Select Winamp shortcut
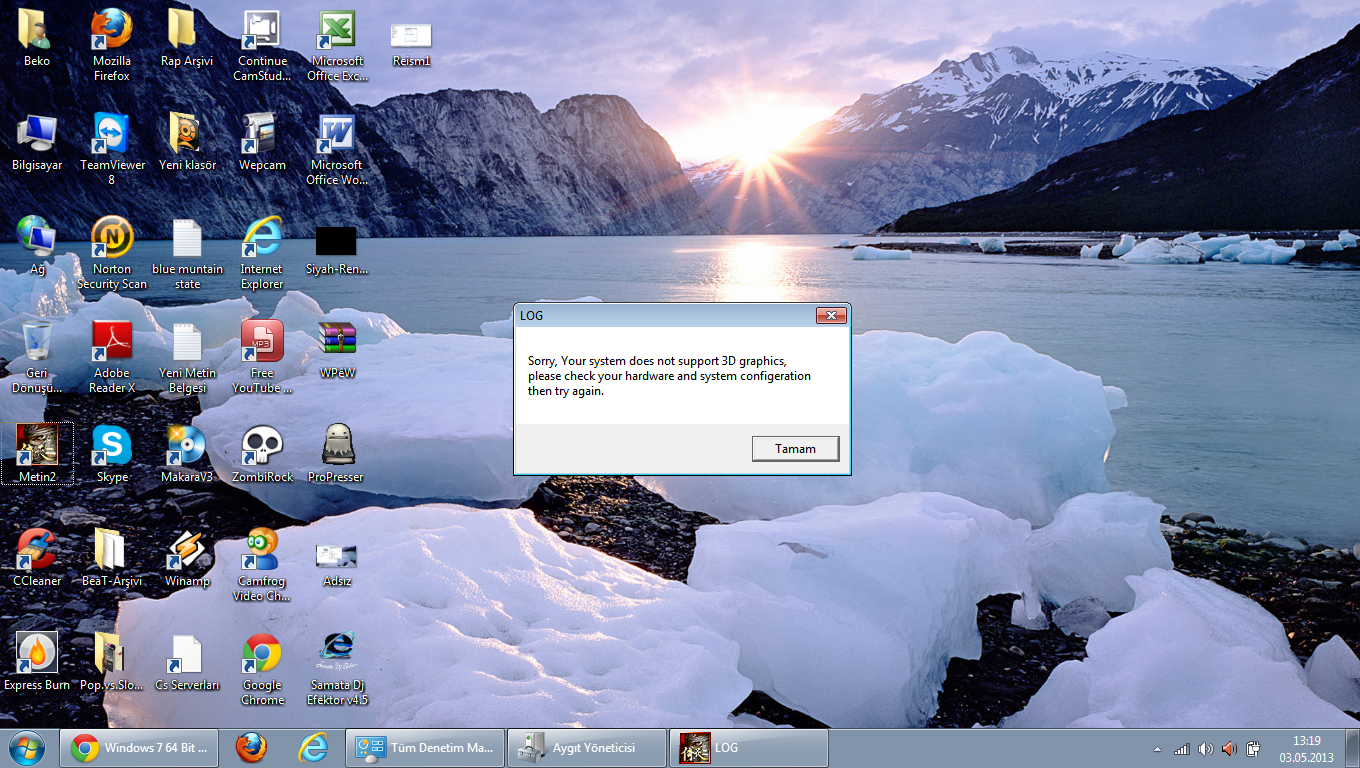 (x=187, y=557)
